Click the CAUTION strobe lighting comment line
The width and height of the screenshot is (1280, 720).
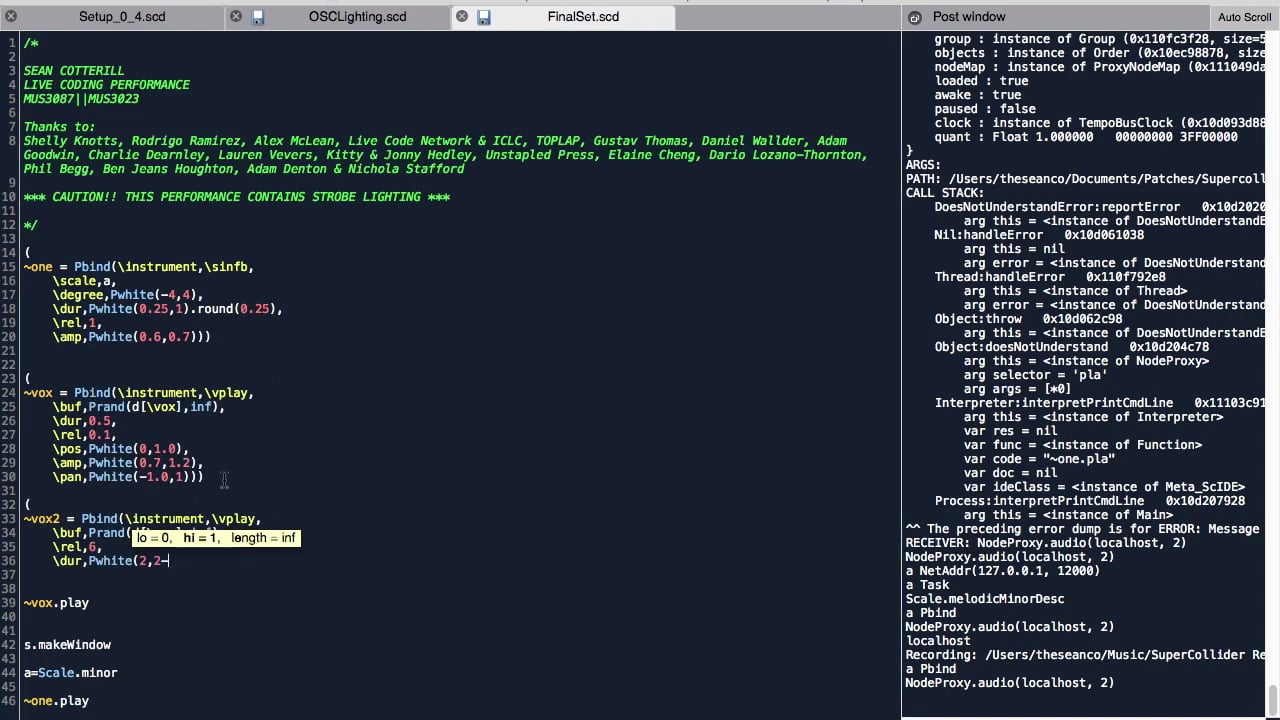pyautogui.click(x=237, y=197)
